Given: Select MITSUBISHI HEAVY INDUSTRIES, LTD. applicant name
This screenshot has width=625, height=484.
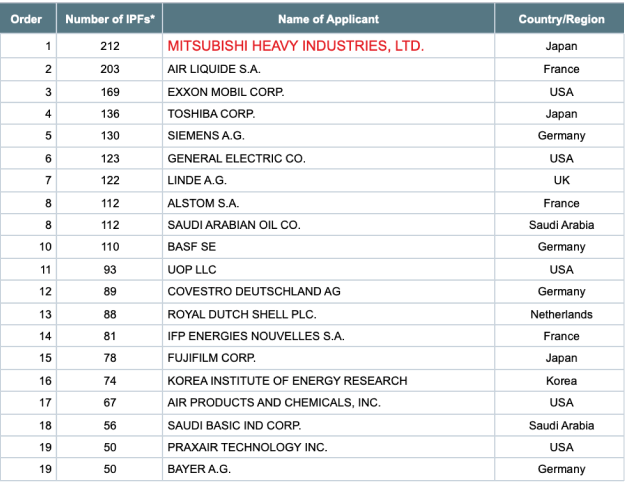Looking at the screenshot, I should tap(296, 46).
